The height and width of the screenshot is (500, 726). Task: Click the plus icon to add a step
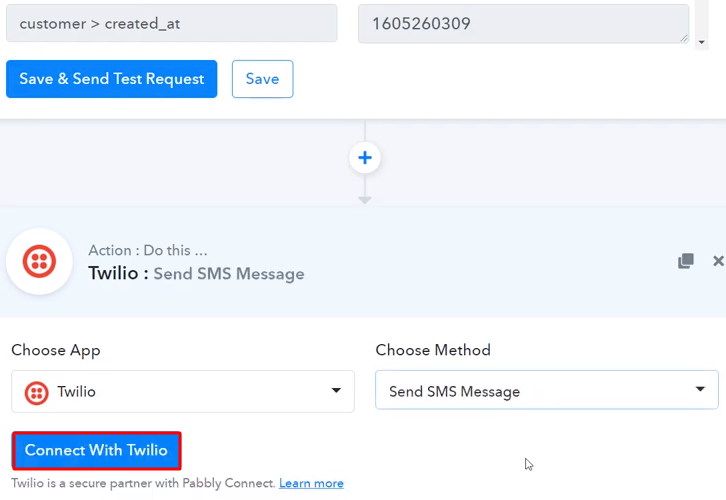(365, 157)
